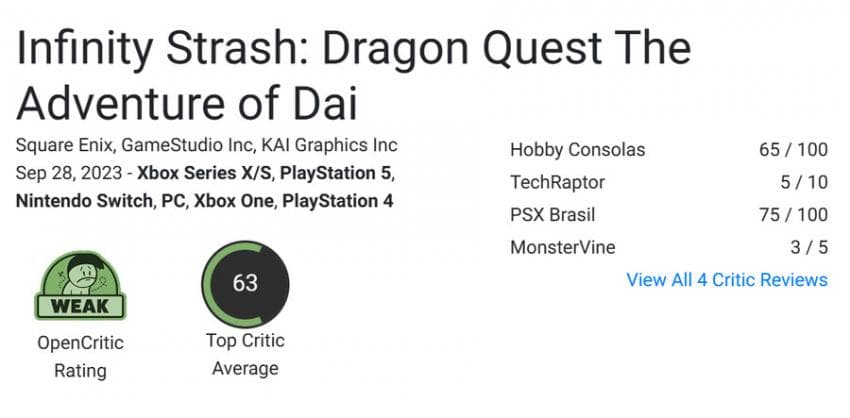Select the PlayStation 4 platform link
Viewport: 850px width, 418px height.
pos(338,201)
